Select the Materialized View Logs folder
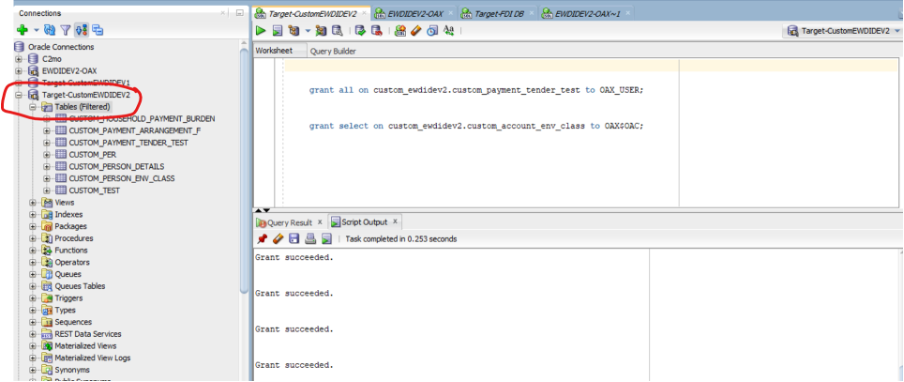Image resolution: width=904 pixels, height=382 pixels. pos(92,358)
